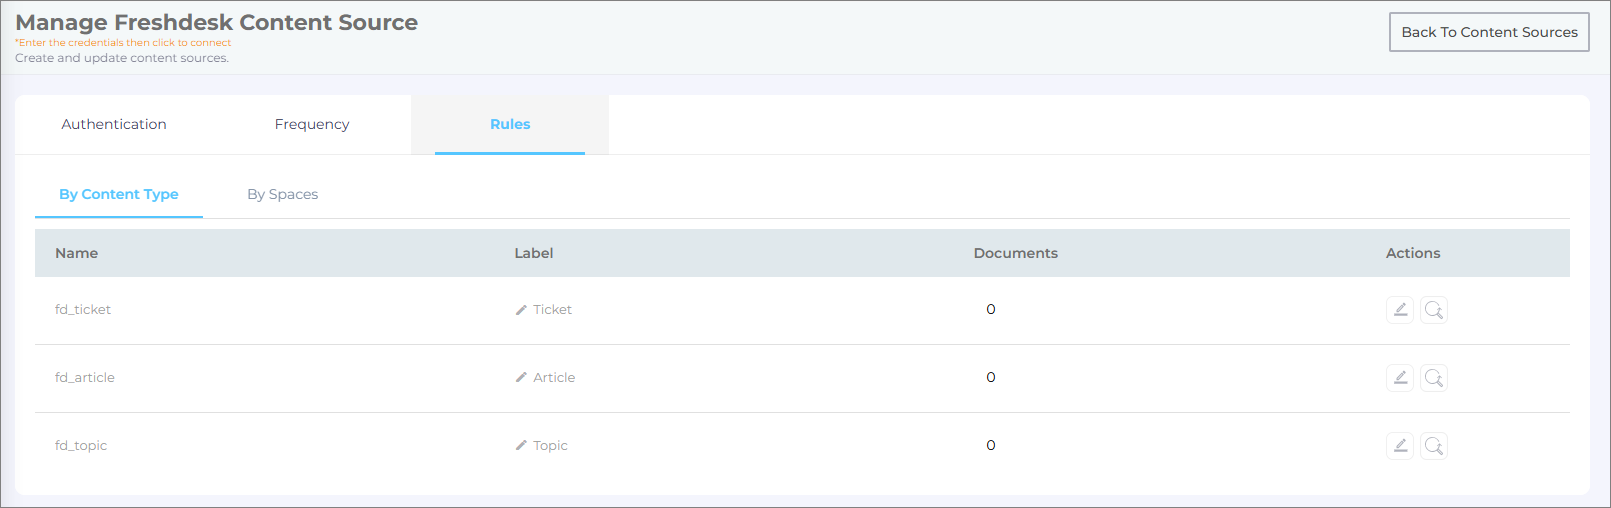Switch to the By Spaces sub-tab
The height and width of the screenshot is (508, 1611).
pos(283,195)
